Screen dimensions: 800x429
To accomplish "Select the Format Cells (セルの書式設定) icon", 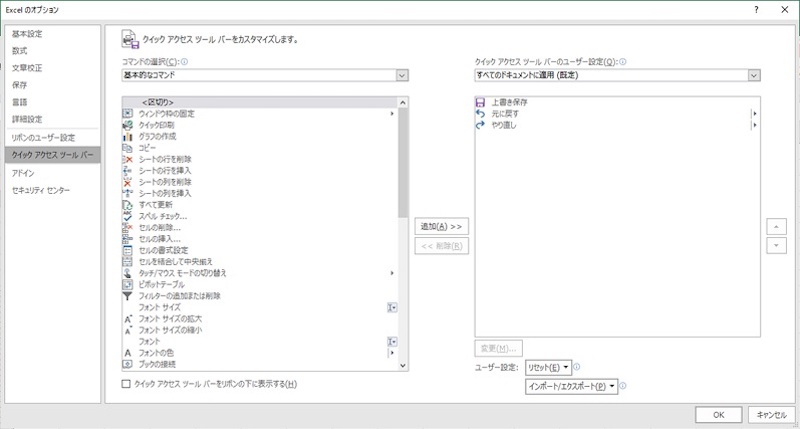I will tap(128, 250).
